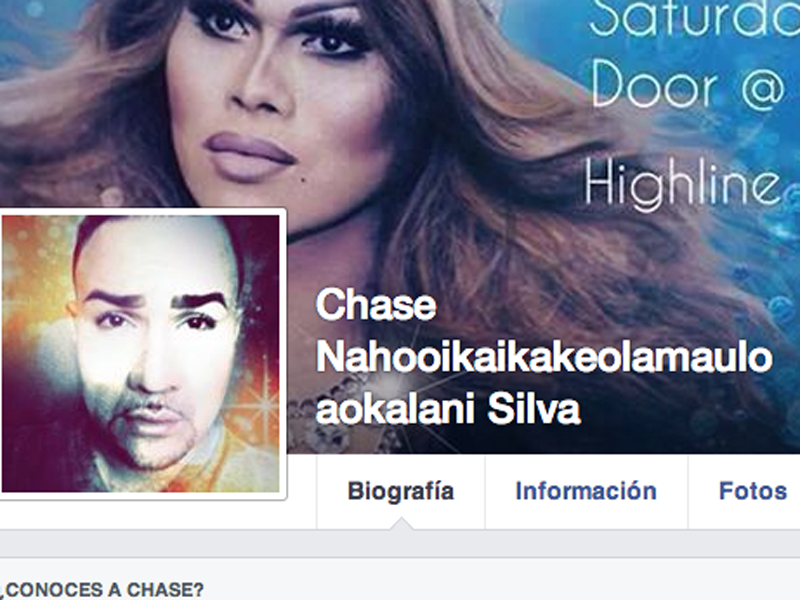The image size is (800, 600).
Task: Click the "Nahooikaikakeolamaulo" name line
Action: (x=544, y=357)
